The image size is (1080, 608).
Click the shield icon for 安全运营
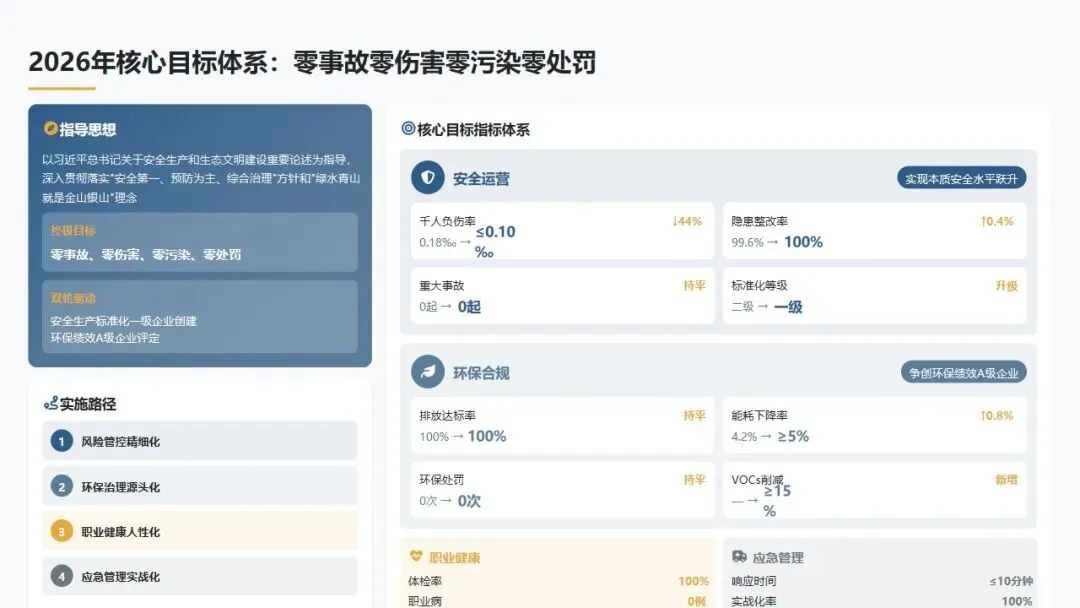click(x=428, y=178)
